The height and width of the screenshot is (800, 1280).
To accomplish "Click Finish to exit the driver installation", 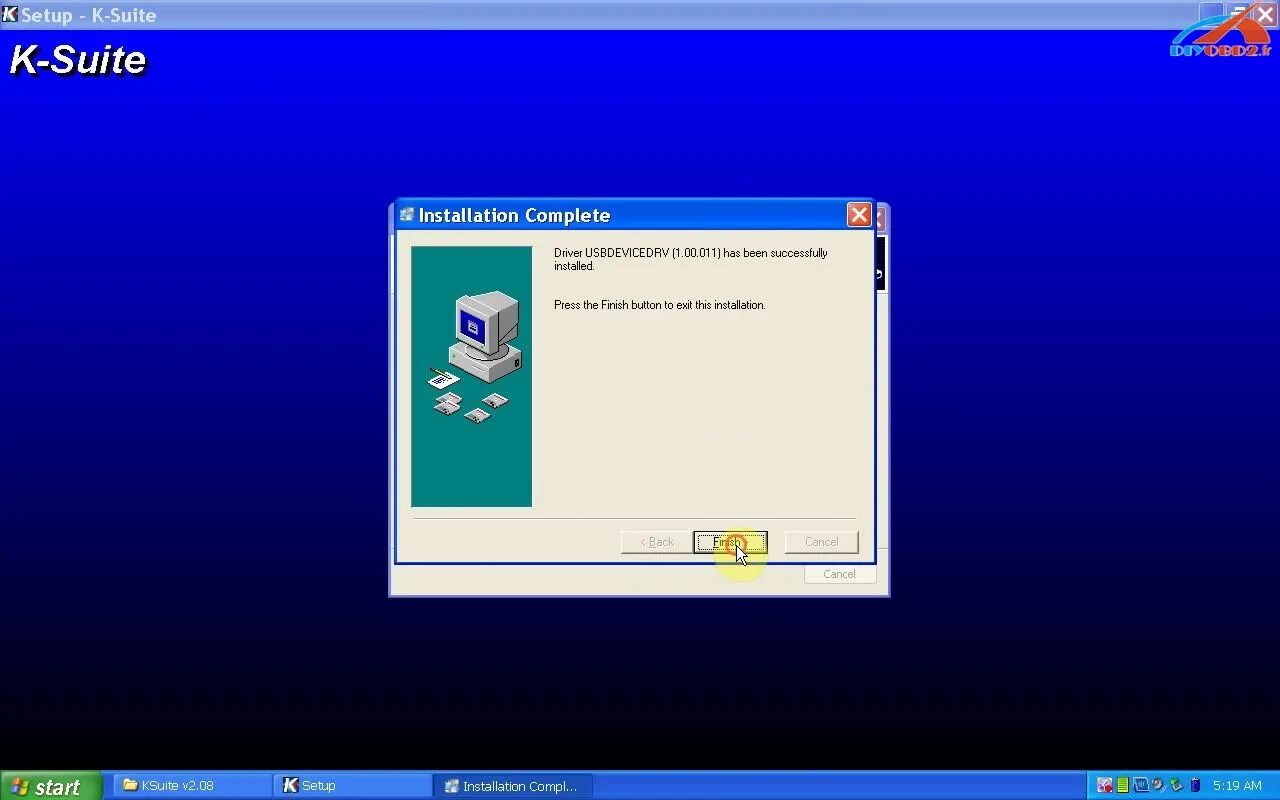I will click(730, 542).
